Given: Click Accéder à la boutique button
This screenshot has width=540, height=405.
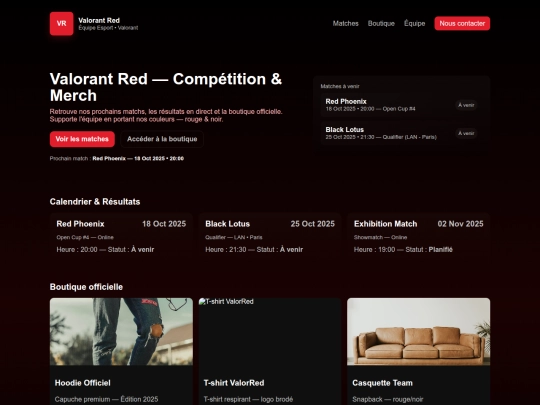Looking at the screenshot, I should (162, 139).
